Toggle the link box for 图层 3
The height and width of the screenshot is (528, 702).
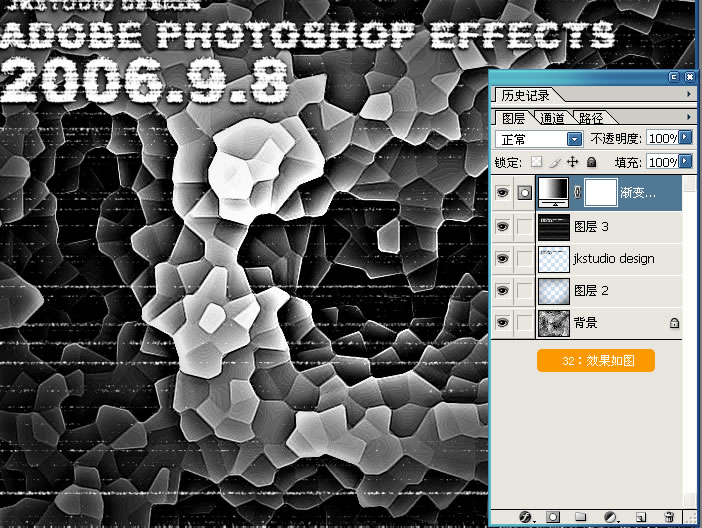pyautogui.click(x=524, y=227)
